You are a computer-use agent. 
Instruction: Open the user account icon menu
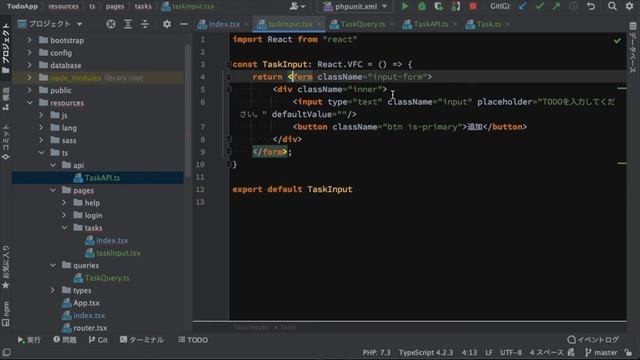pyautogui.click(x=297, y=6)
